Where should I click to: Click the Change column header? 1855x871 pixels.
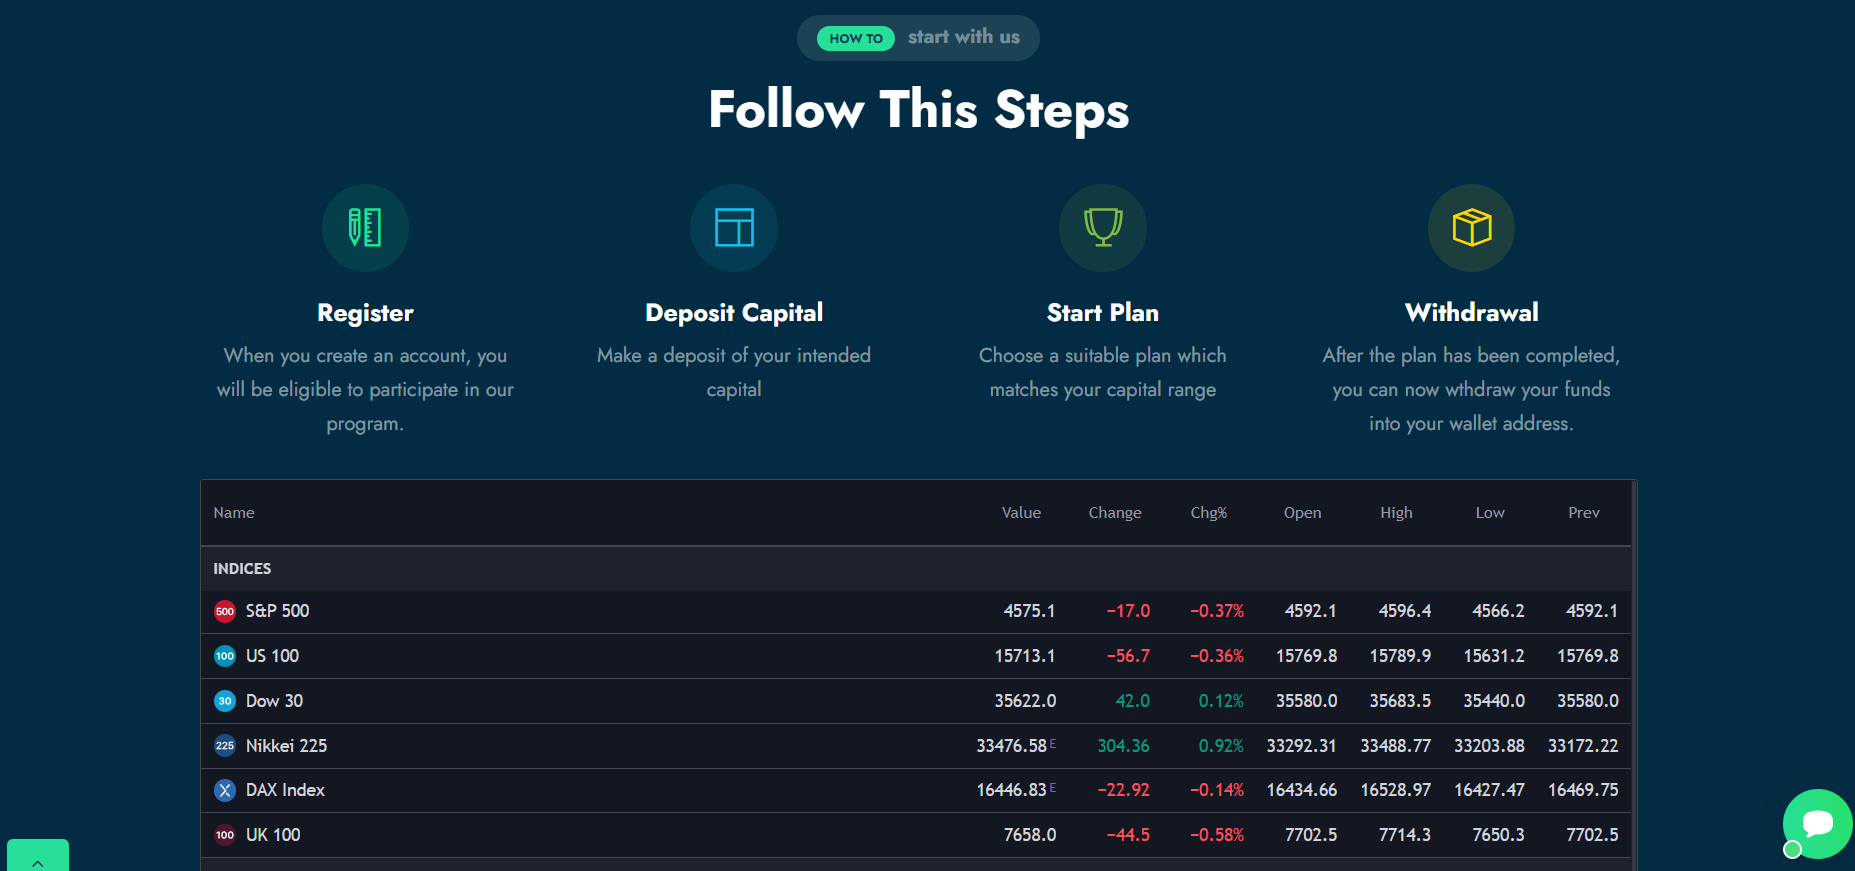[x=1115, y=513]
